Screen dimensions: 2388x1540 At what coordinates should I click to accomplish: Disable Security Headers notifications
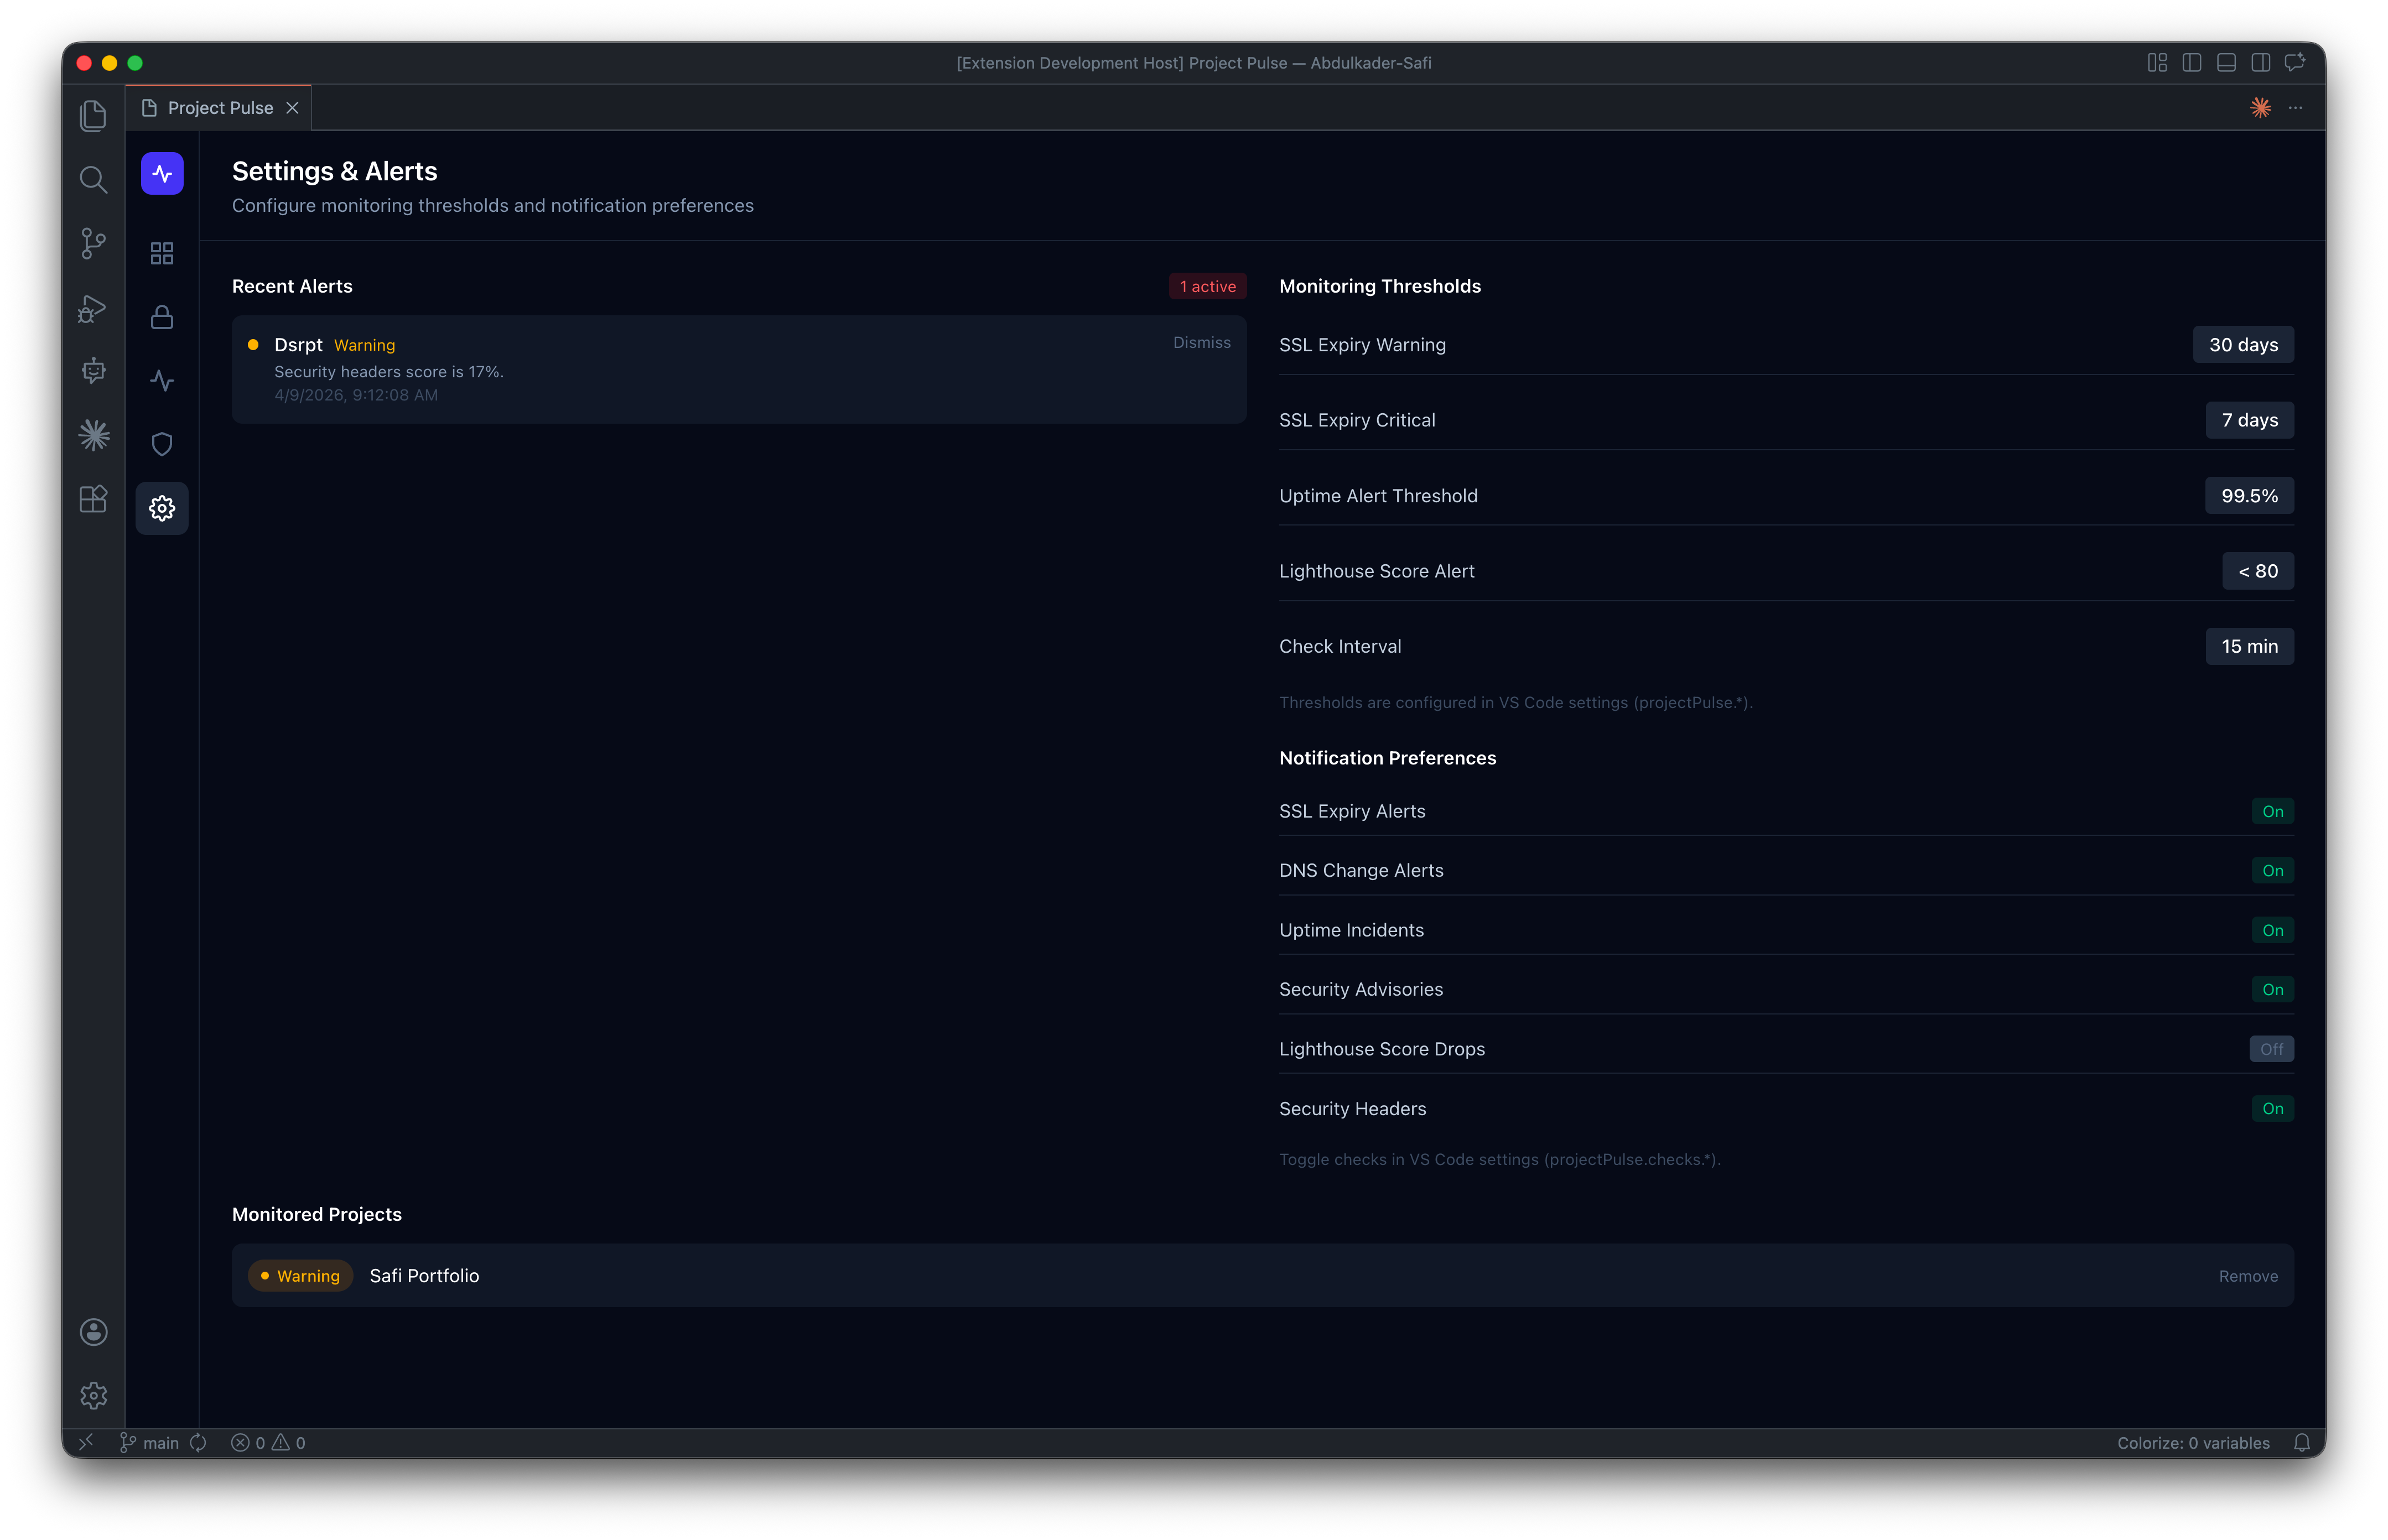[x=2272, y=1108]
